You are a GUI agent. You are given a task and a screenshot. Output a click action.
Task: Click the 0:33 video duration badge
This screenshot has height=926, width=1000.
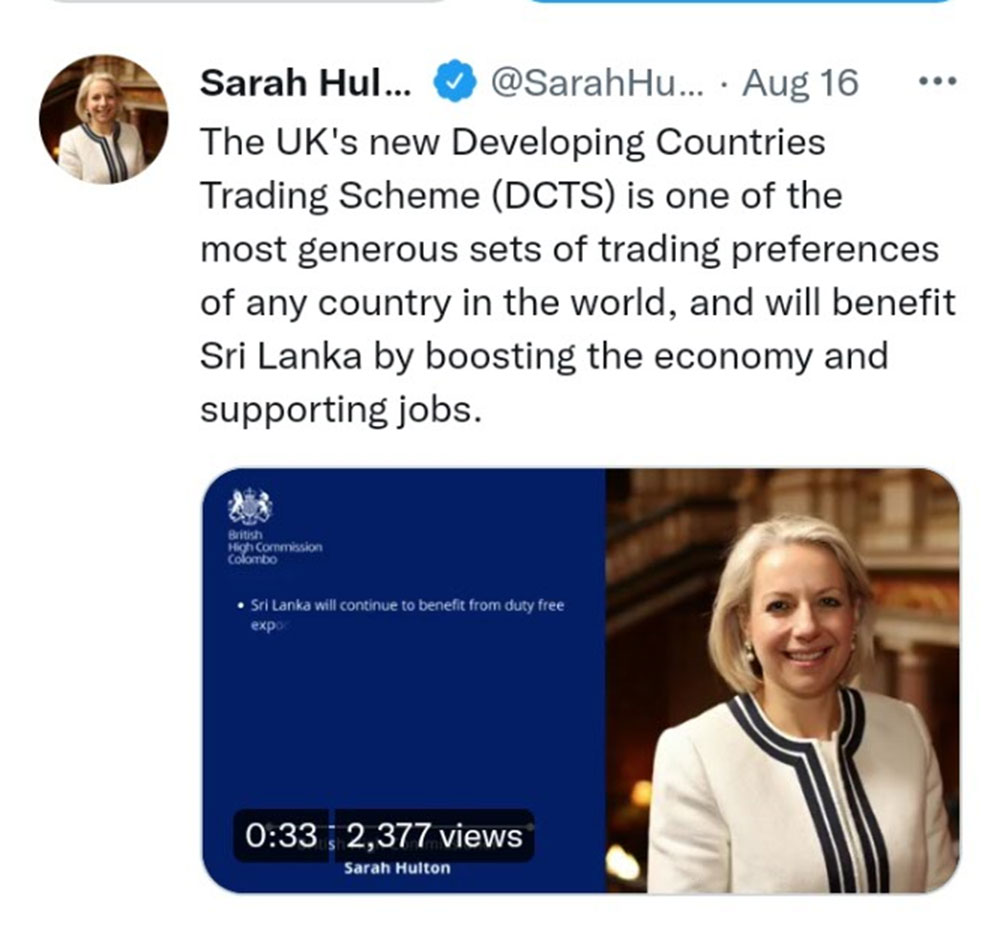coord(281,836)
